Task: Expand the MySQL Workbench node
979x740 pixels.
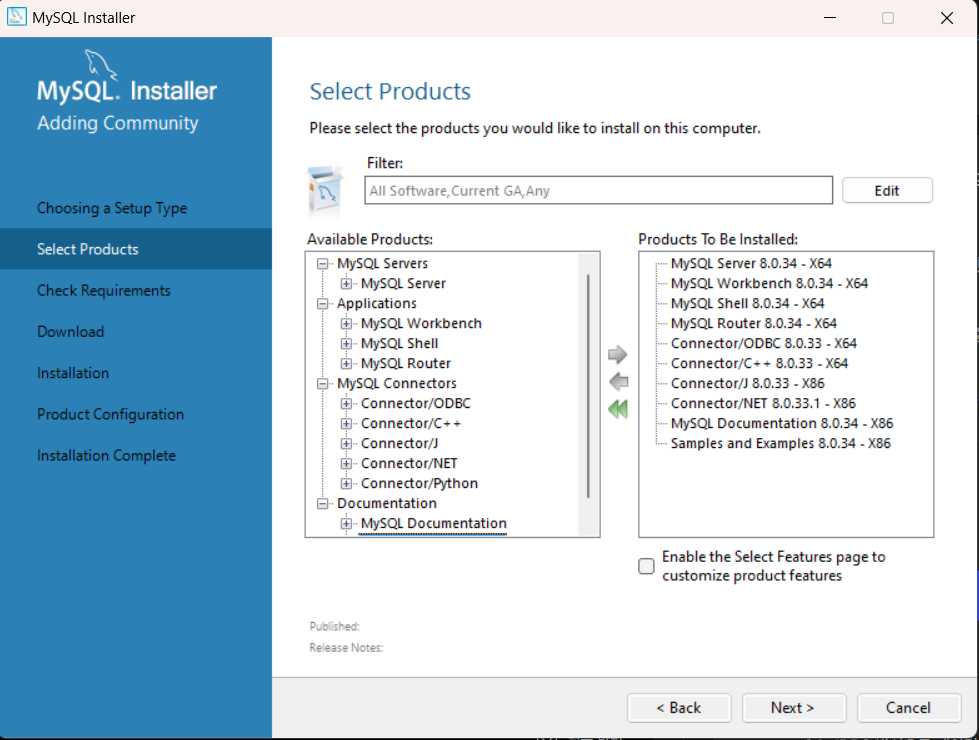Action: pos(346,323)
